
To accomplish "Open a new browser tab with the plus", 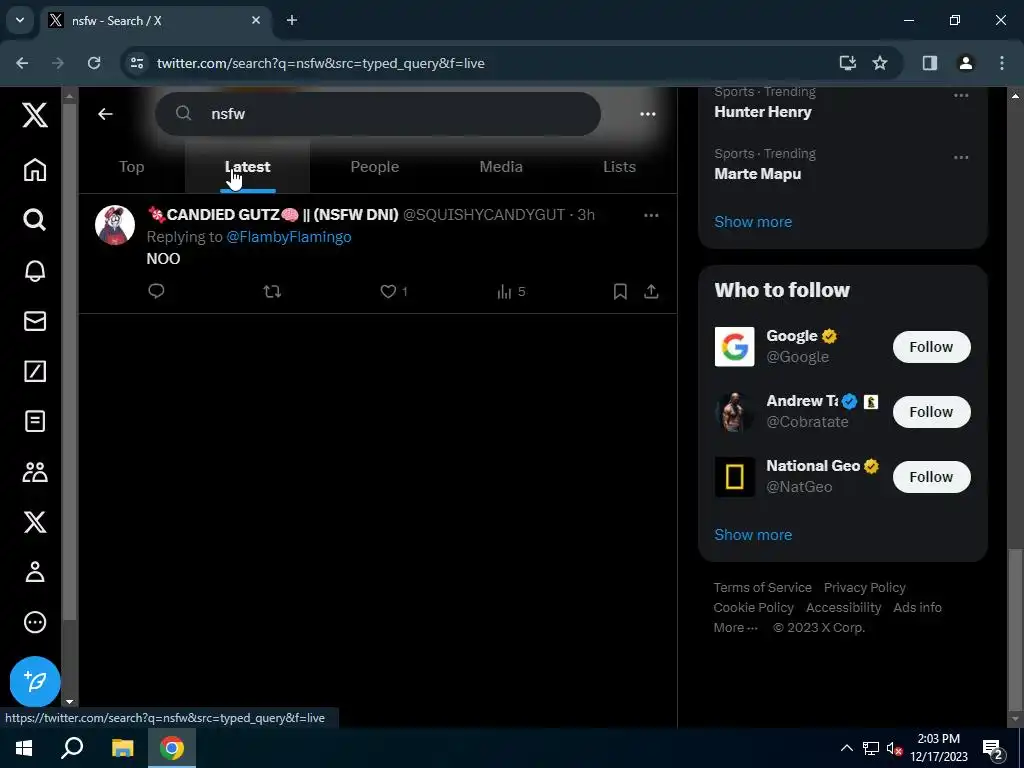I will tap(292, 20).
